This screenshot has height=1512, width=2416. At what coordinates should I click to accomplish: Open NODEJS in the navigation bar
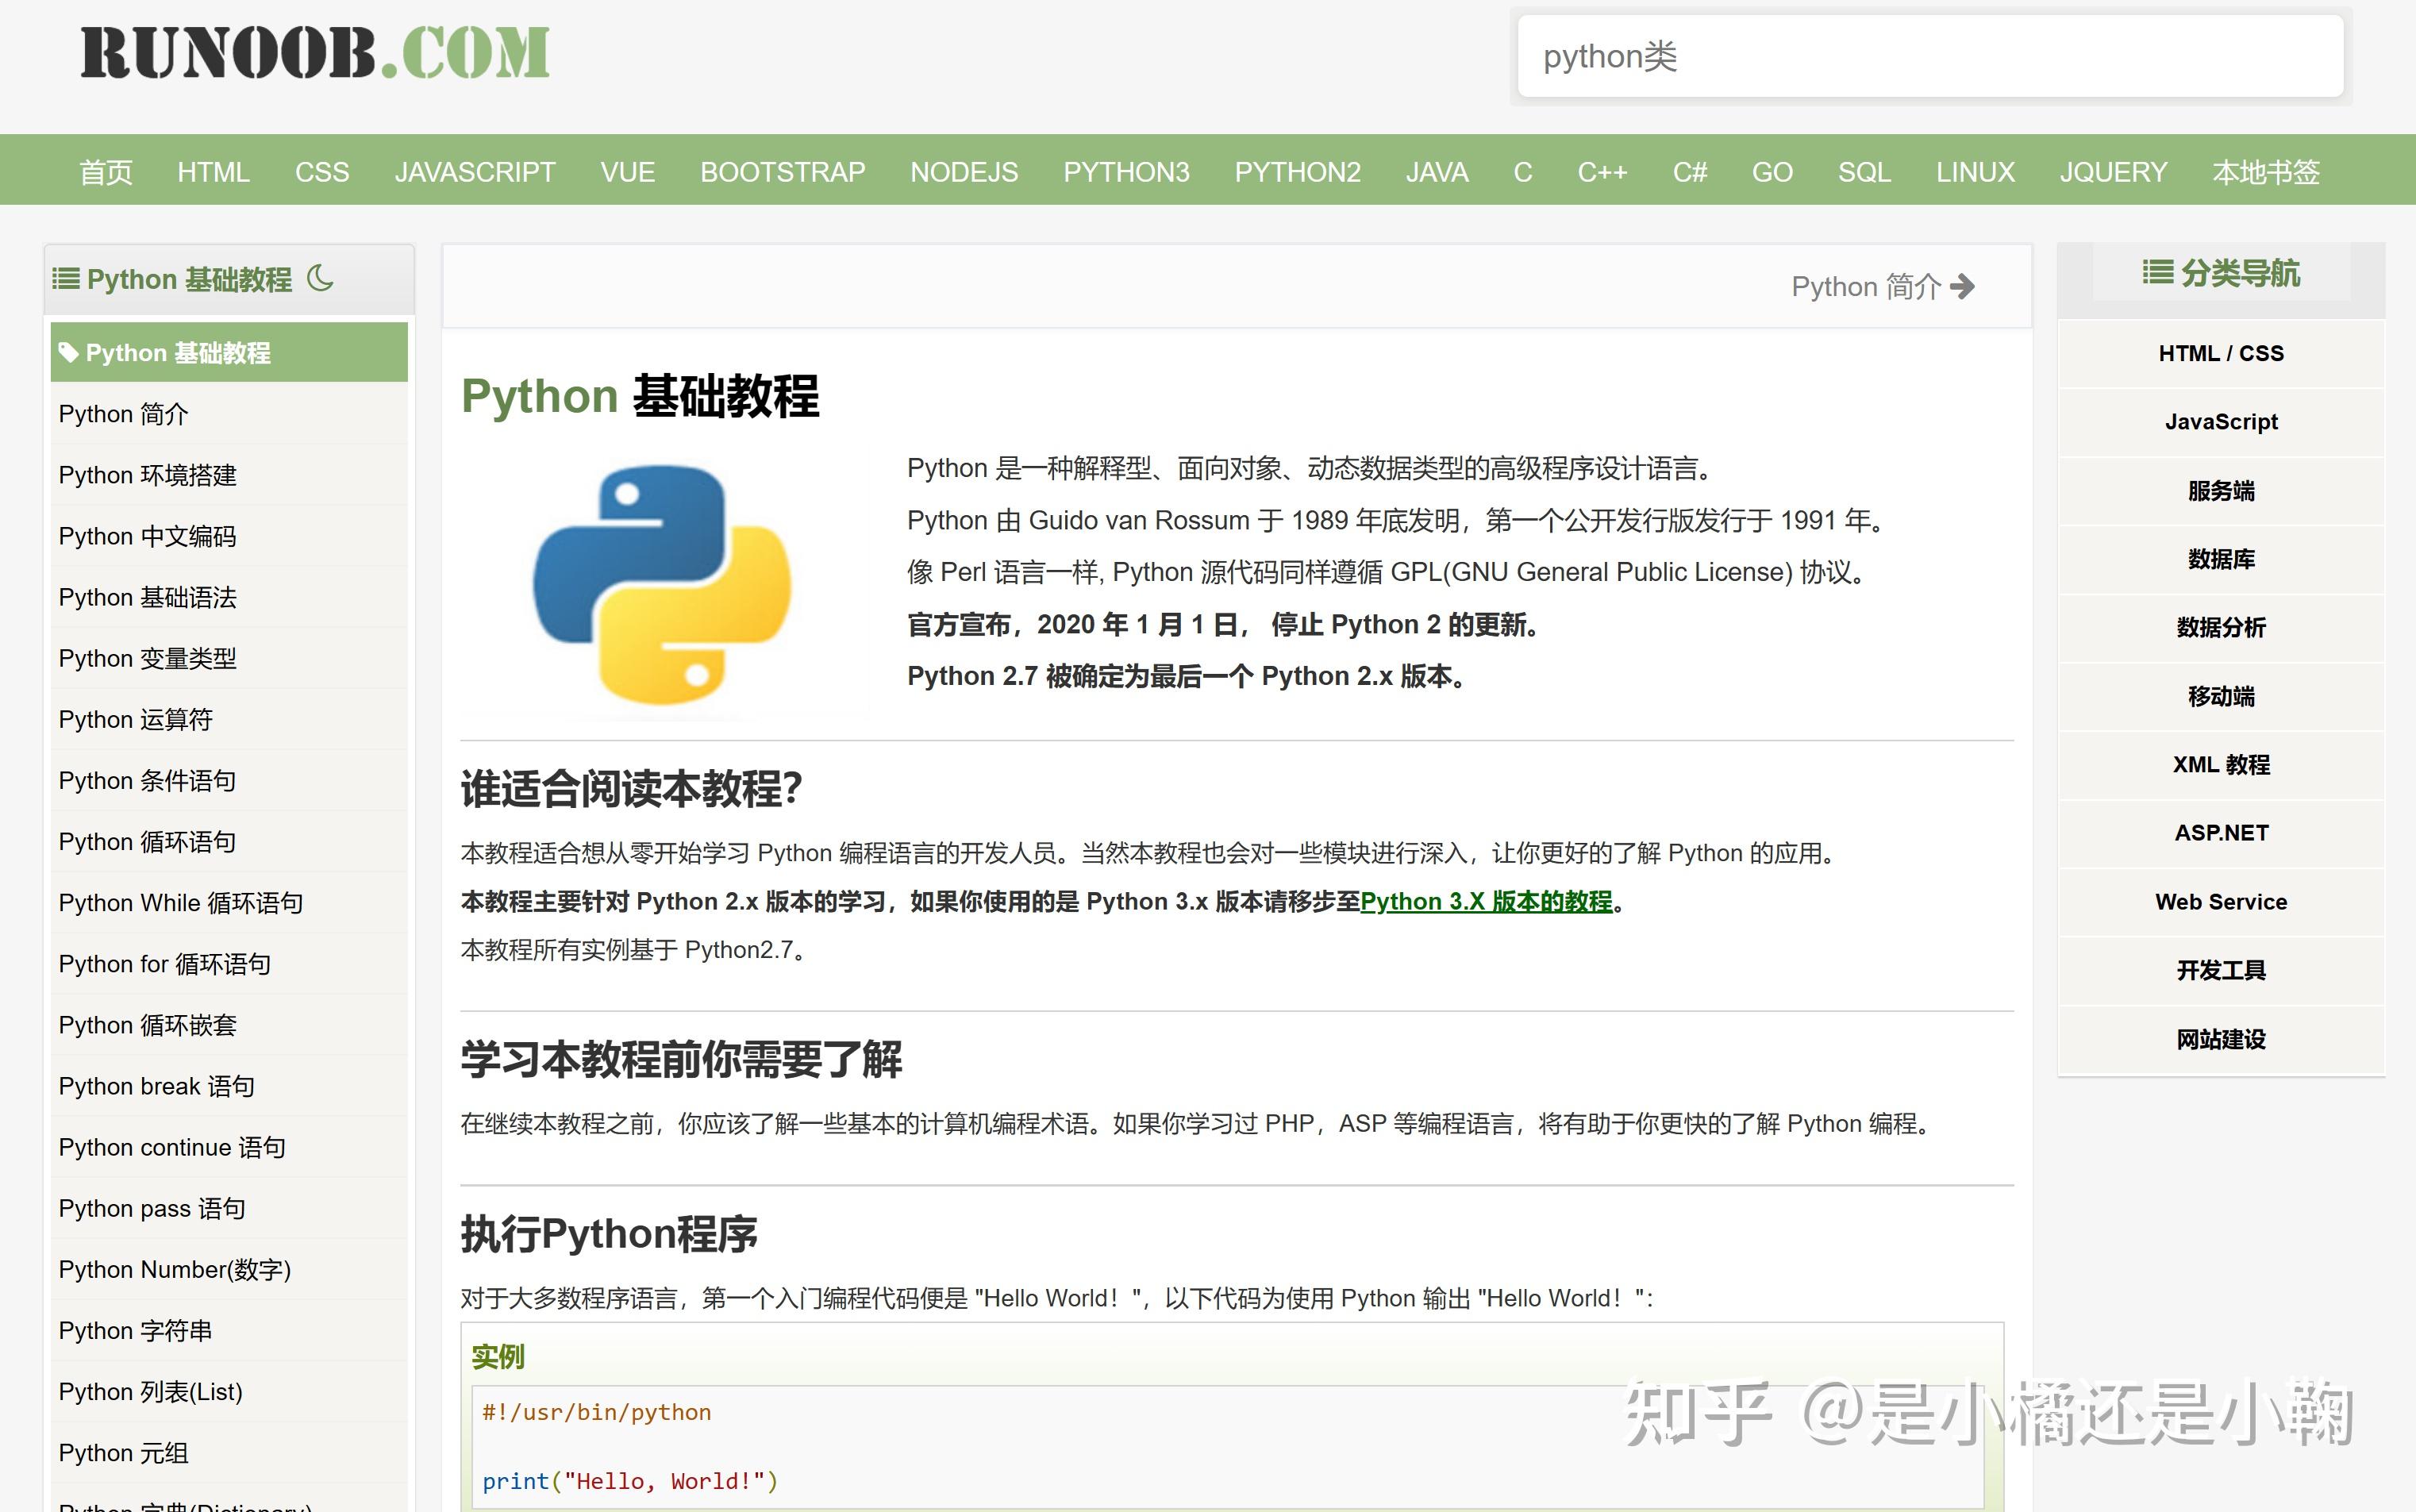click(964, 172)
